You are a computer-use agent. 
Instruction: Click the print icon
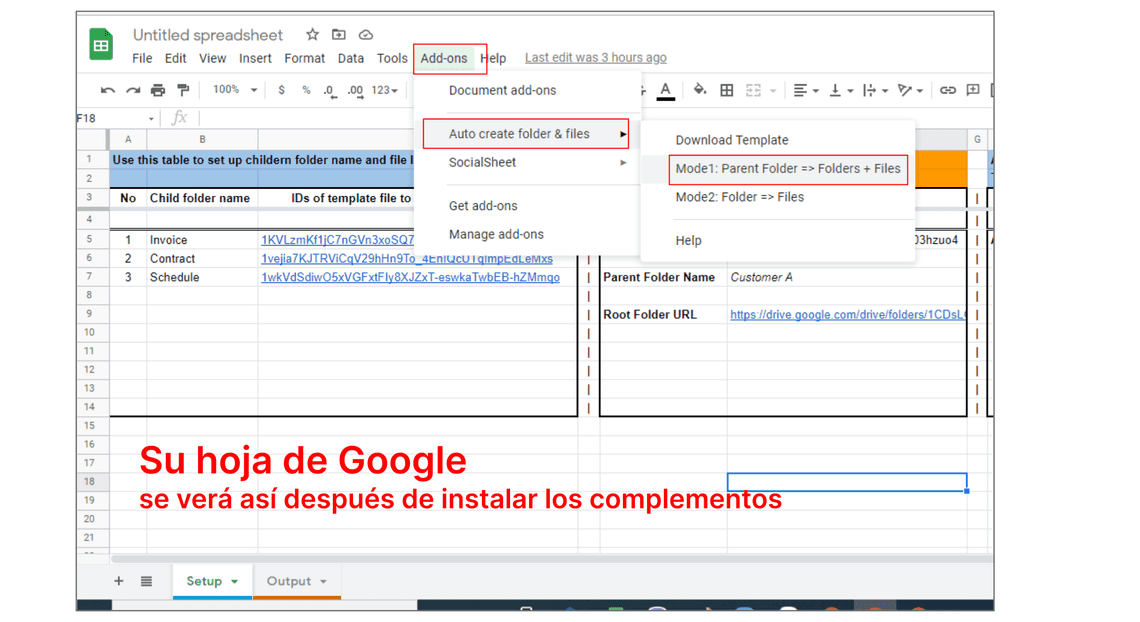click(x=158, y=90)
